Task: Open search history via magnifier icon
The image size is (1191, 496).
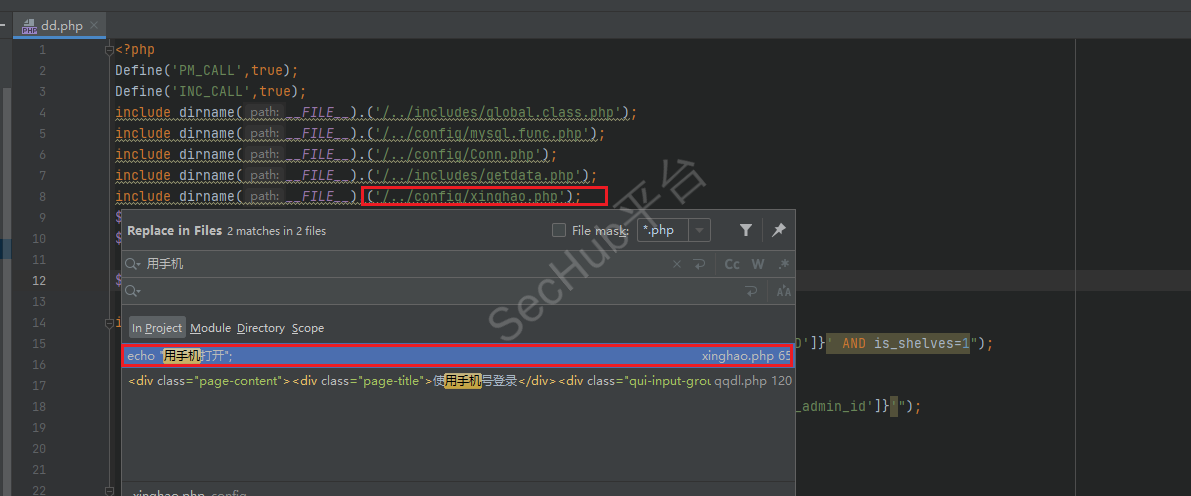Action: pyautogui.click(x=133, y=264)
